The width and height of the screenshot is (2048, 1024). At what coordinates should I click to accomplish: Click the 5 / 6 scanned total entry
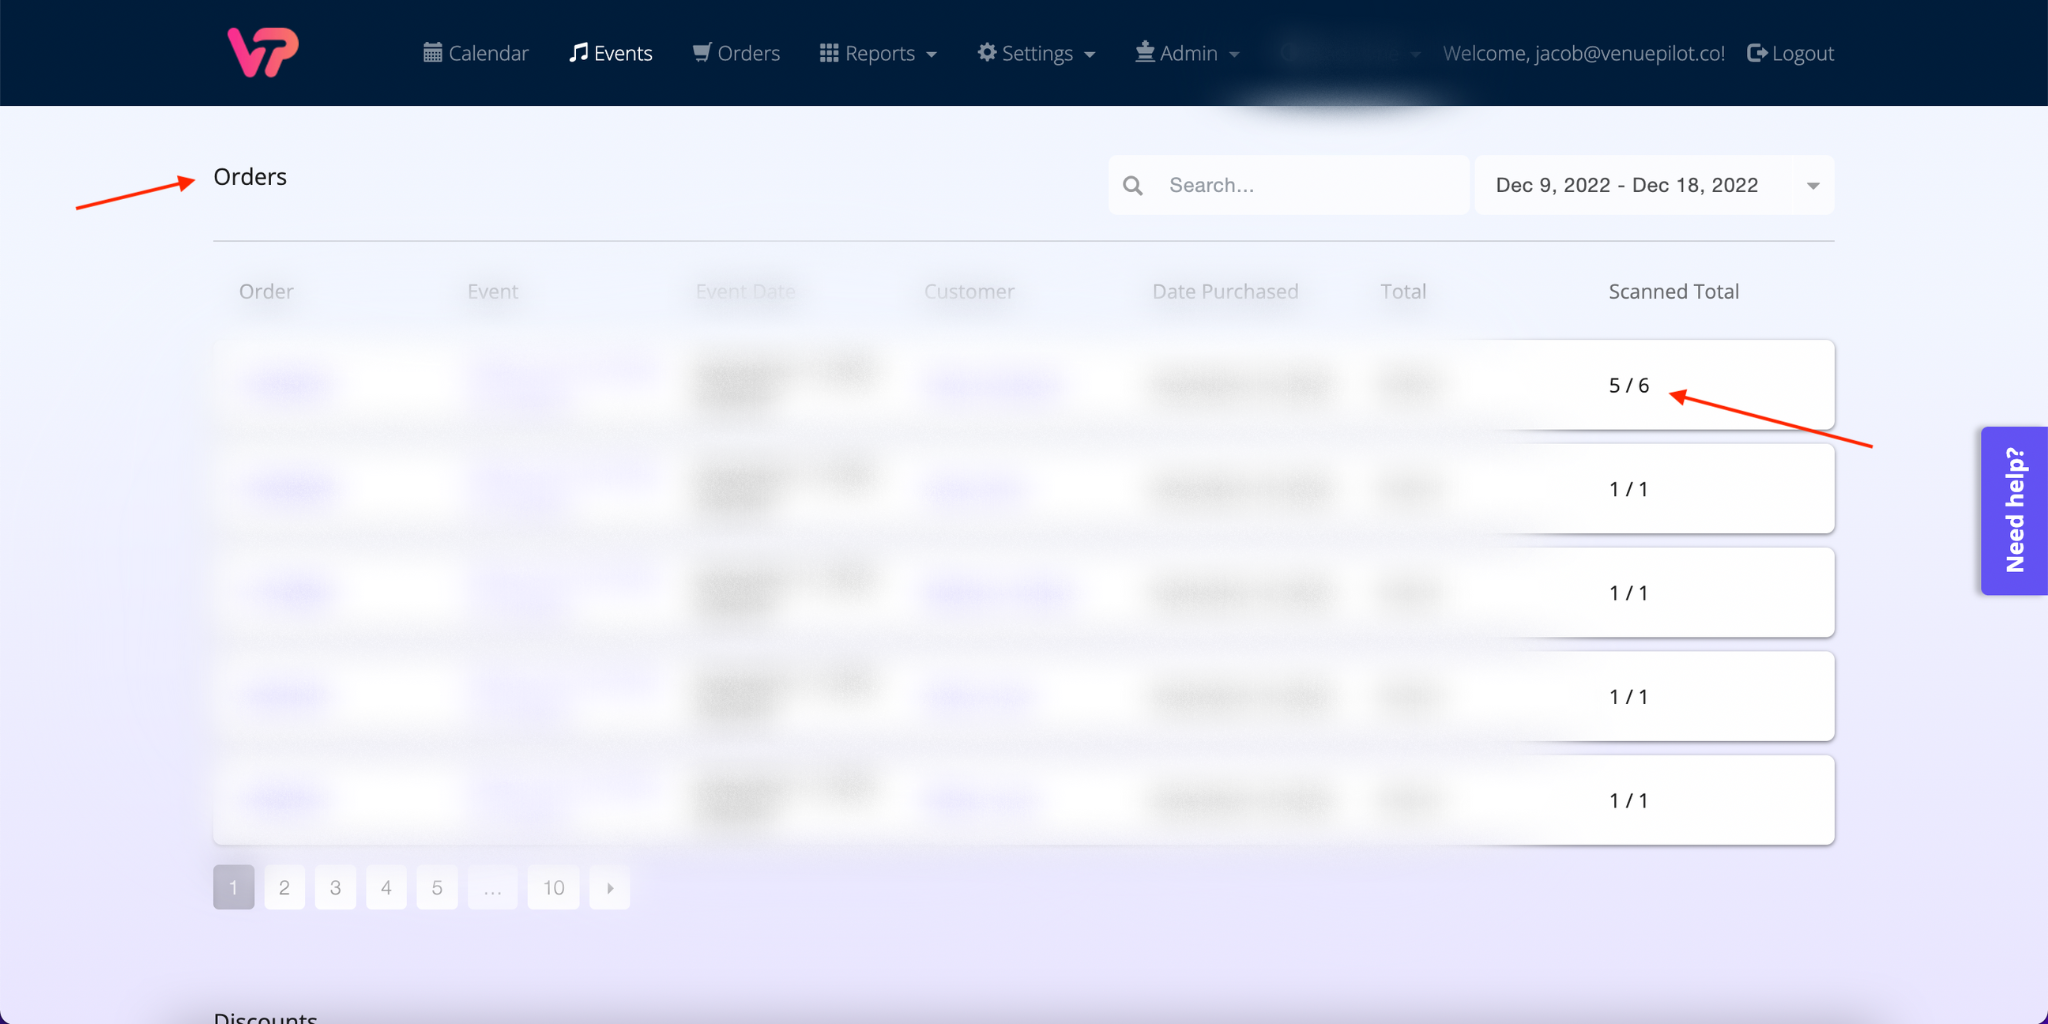pos(1628,384)
